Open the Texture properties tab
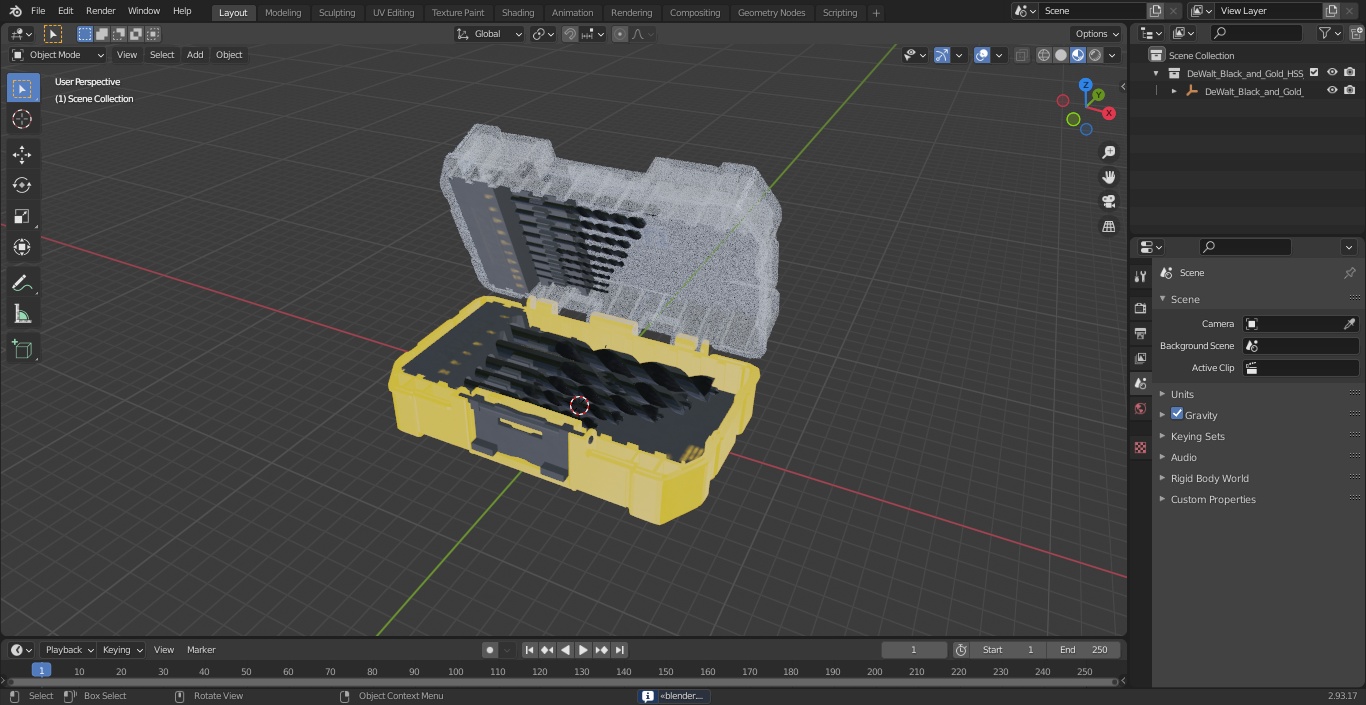The image size is (1366, 705). click(1140, 447)
